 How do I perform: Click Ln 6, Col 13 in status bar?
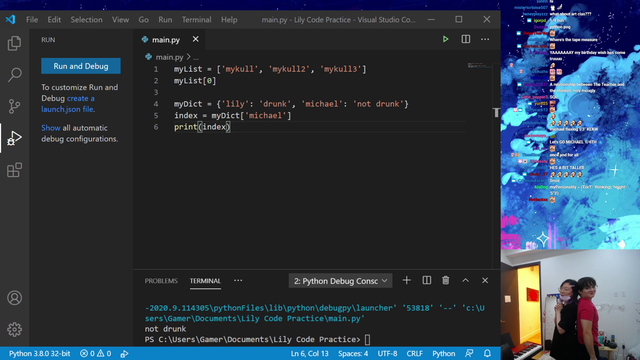click(309, 353)
